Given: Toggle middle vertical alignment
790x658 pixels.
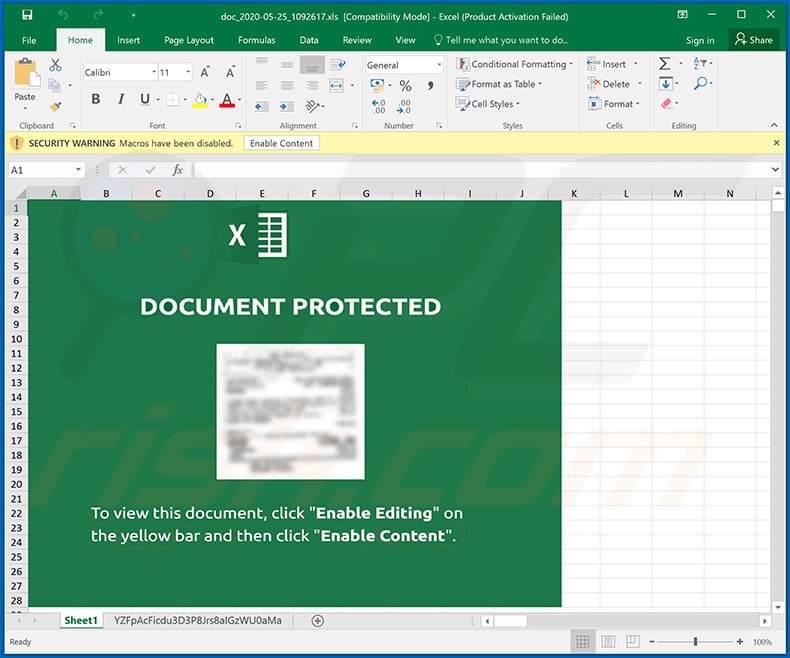Looking at the screenshot, I should 287,64.
